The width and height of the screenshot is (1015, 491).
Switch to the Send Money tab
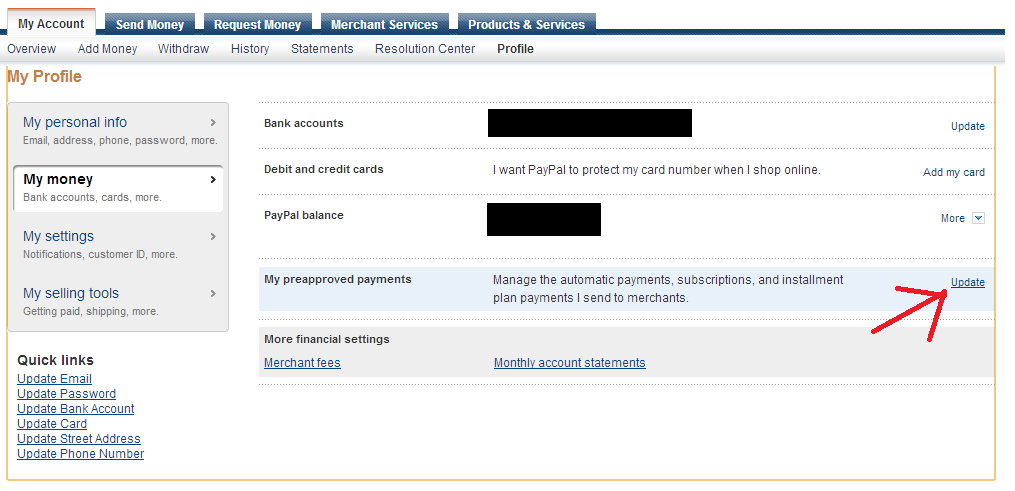click(150, 24)
